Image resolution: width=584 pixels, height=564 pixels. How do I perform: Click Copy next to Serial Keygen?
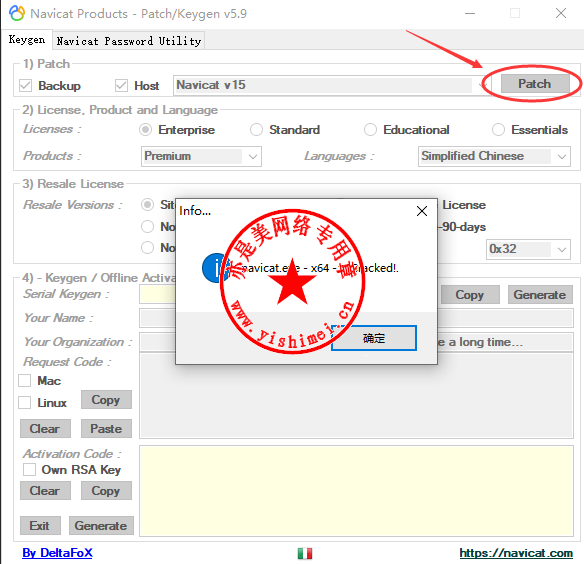(x=470, y=295)
